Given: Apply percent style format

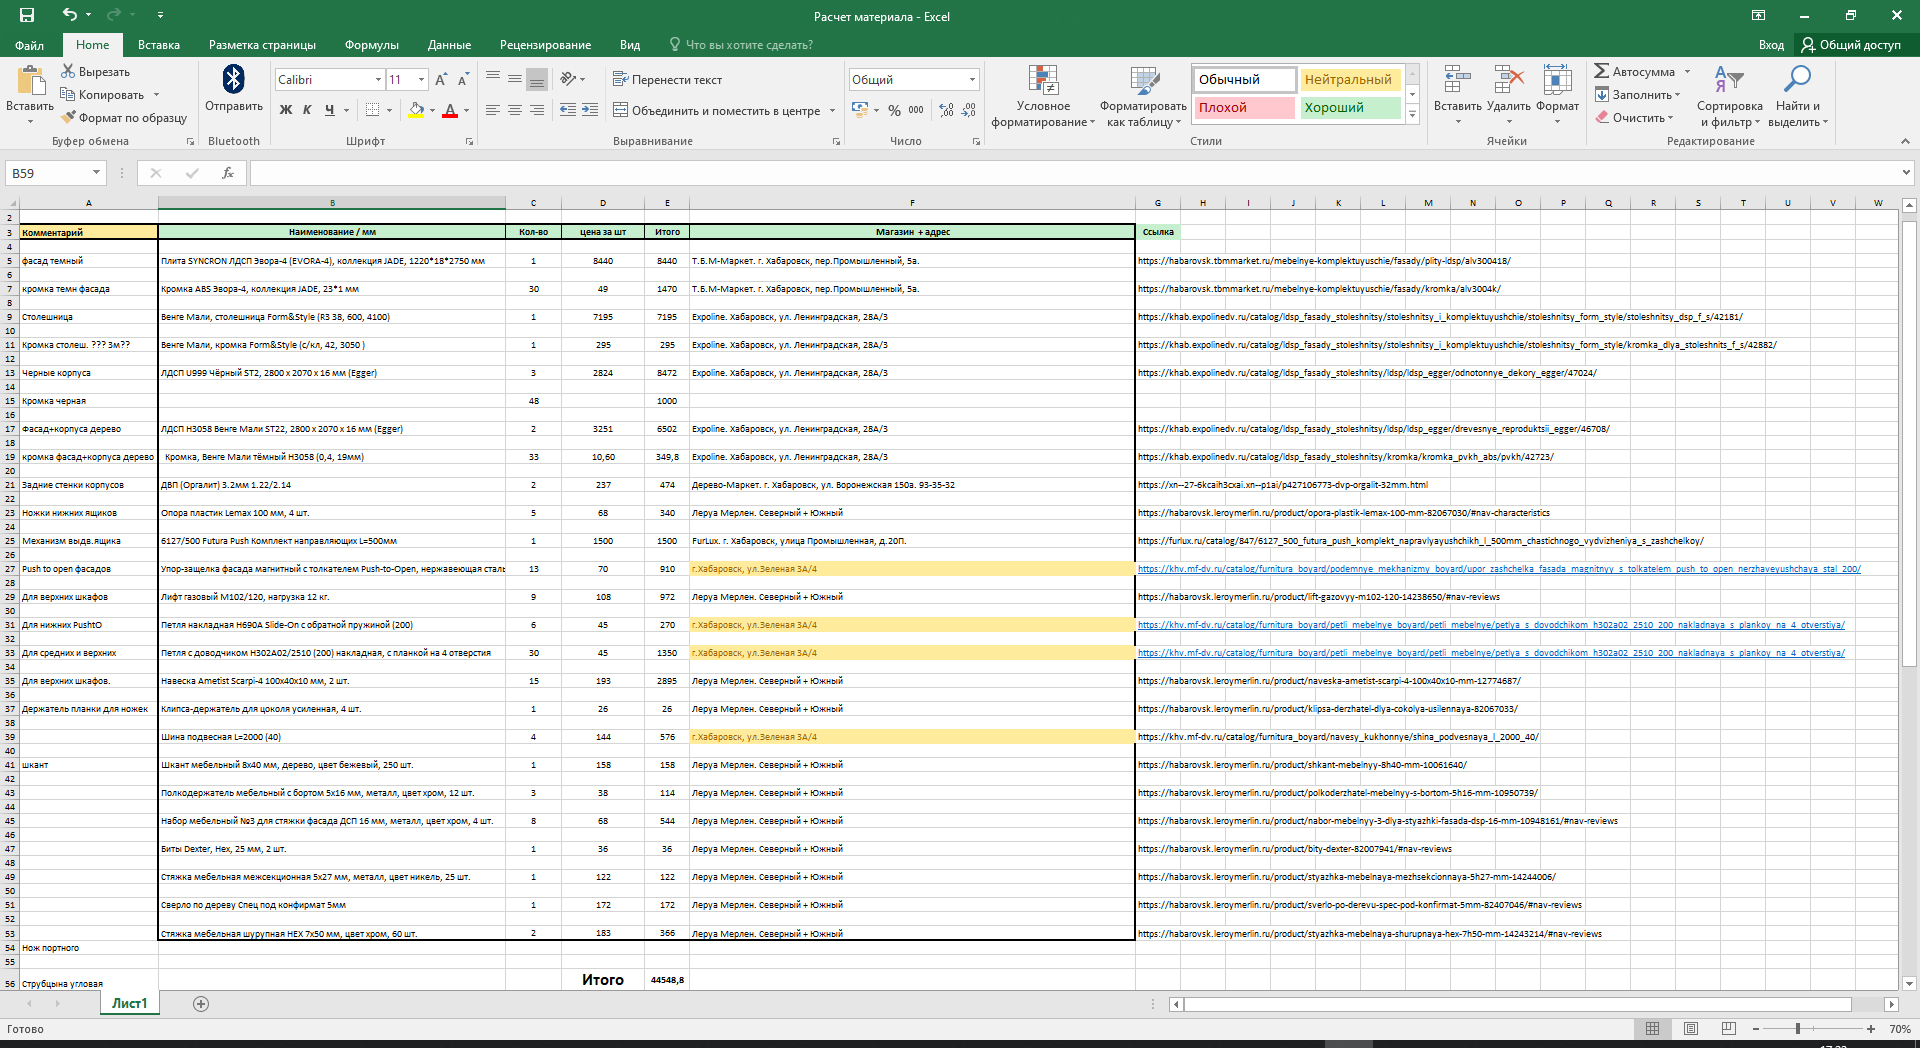Looking at the screenshot, I should (894, 110).
